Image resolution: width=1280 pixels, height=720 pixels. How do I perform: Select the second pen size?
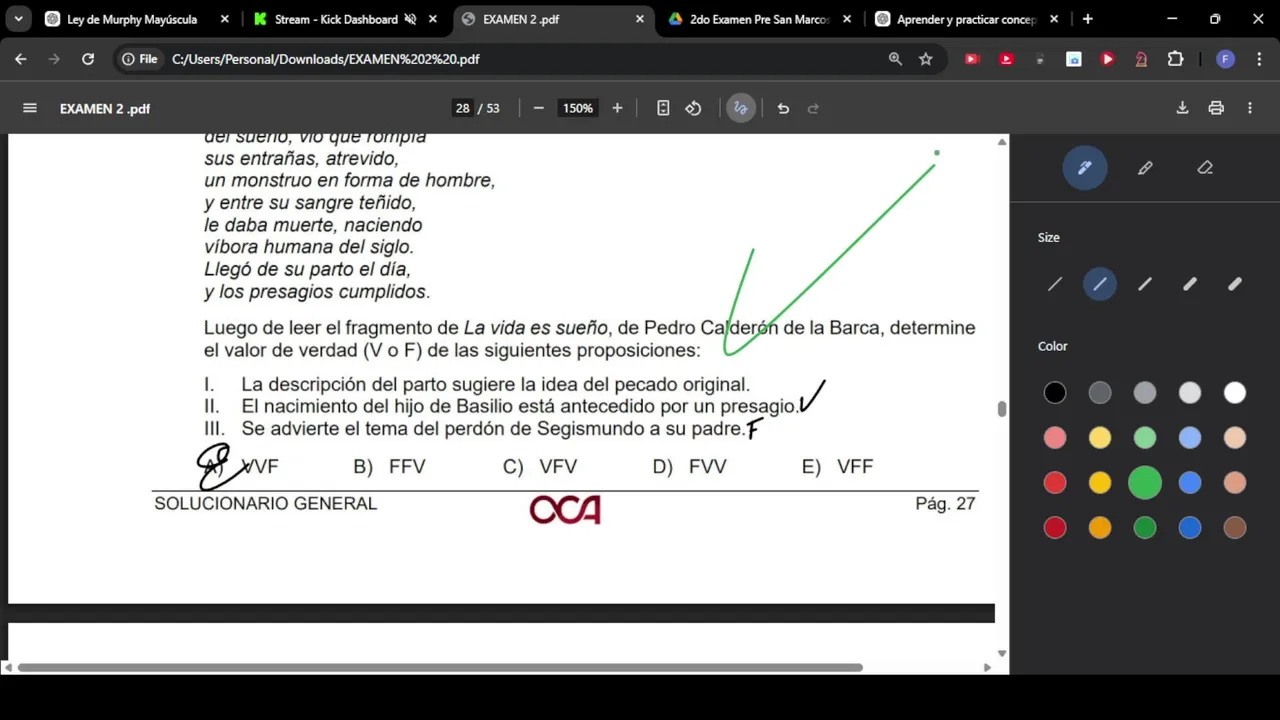tap(1100, 285)
